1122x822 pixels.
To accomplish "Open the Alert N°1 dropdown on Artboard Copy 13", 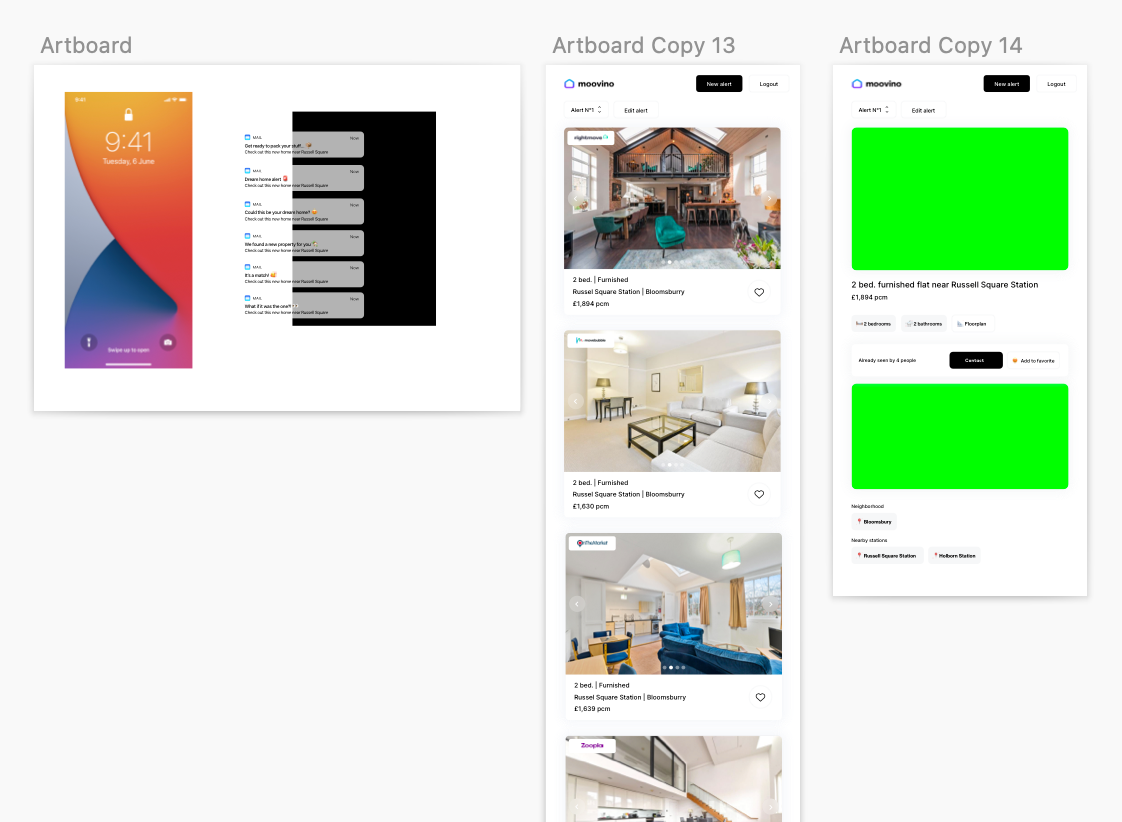I will 584,110.
